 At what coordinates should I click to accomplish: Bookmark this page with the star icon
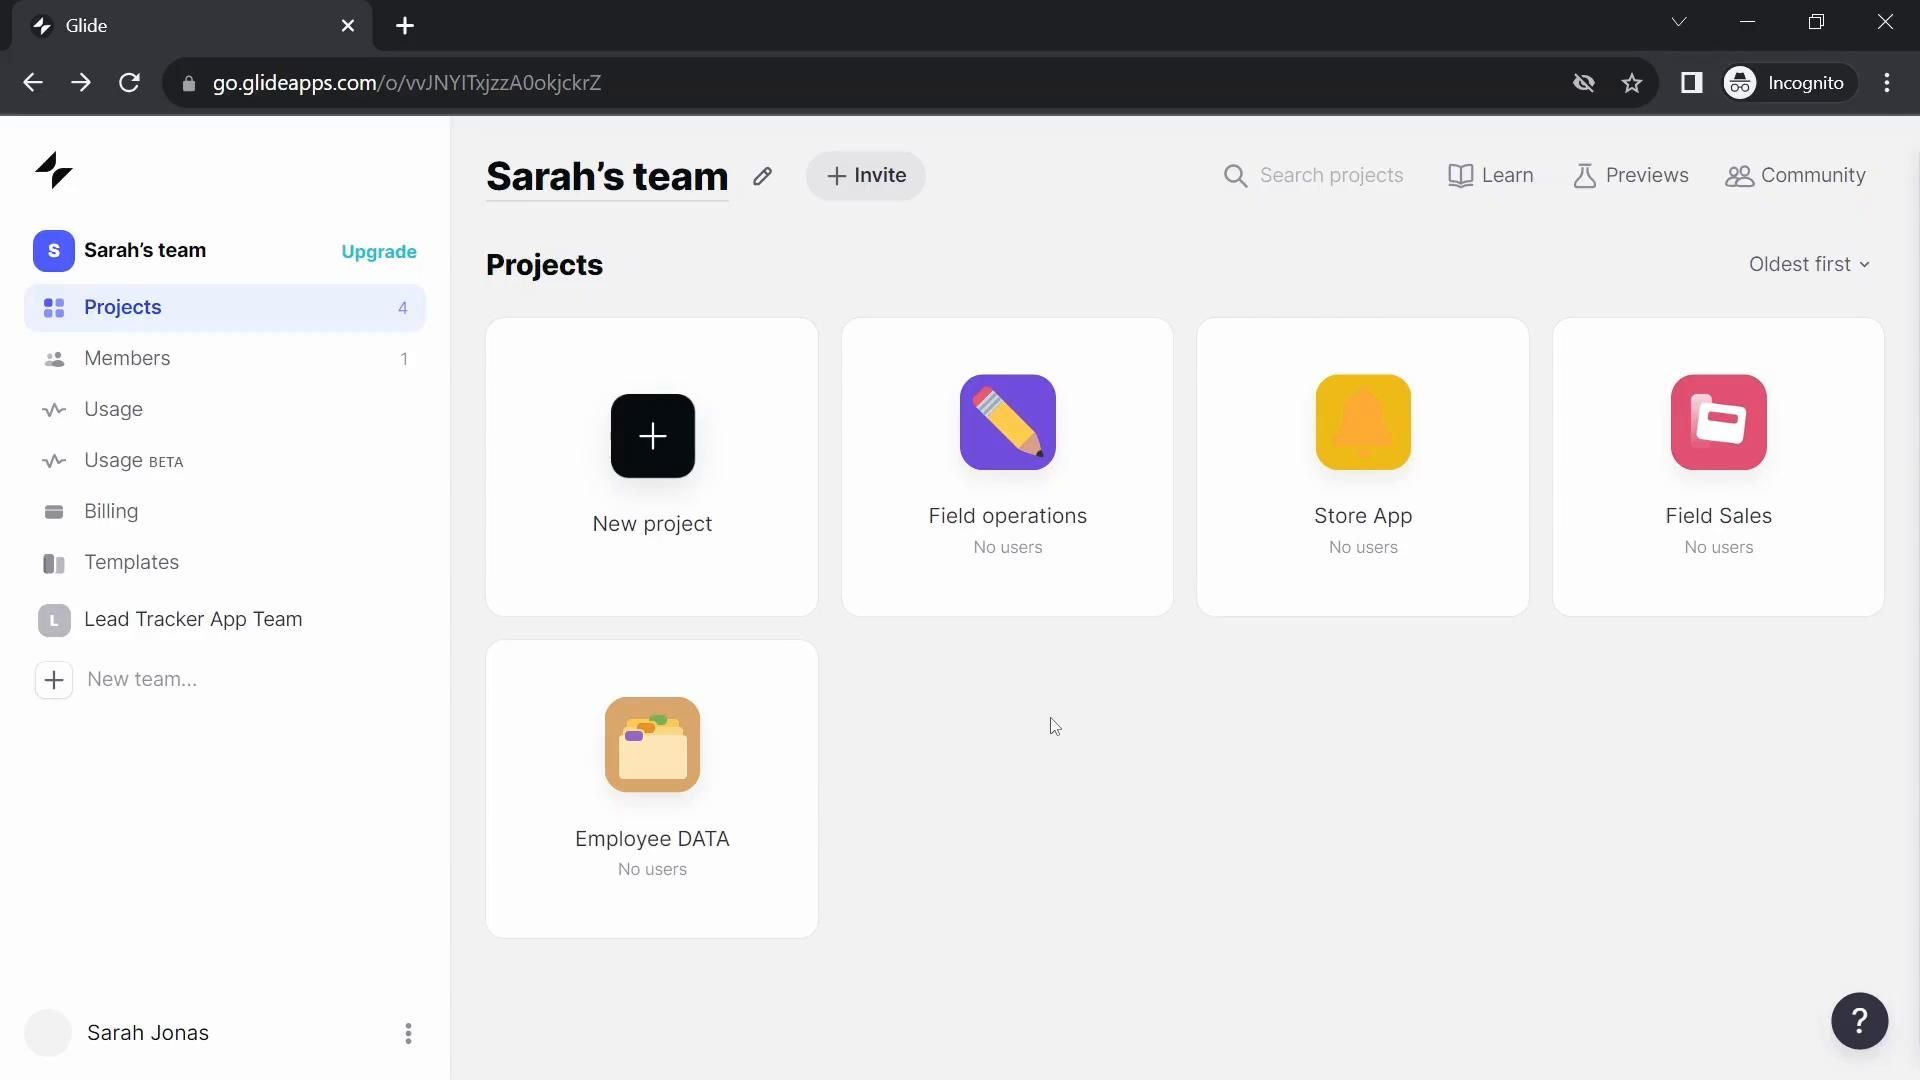(1632, 83)
